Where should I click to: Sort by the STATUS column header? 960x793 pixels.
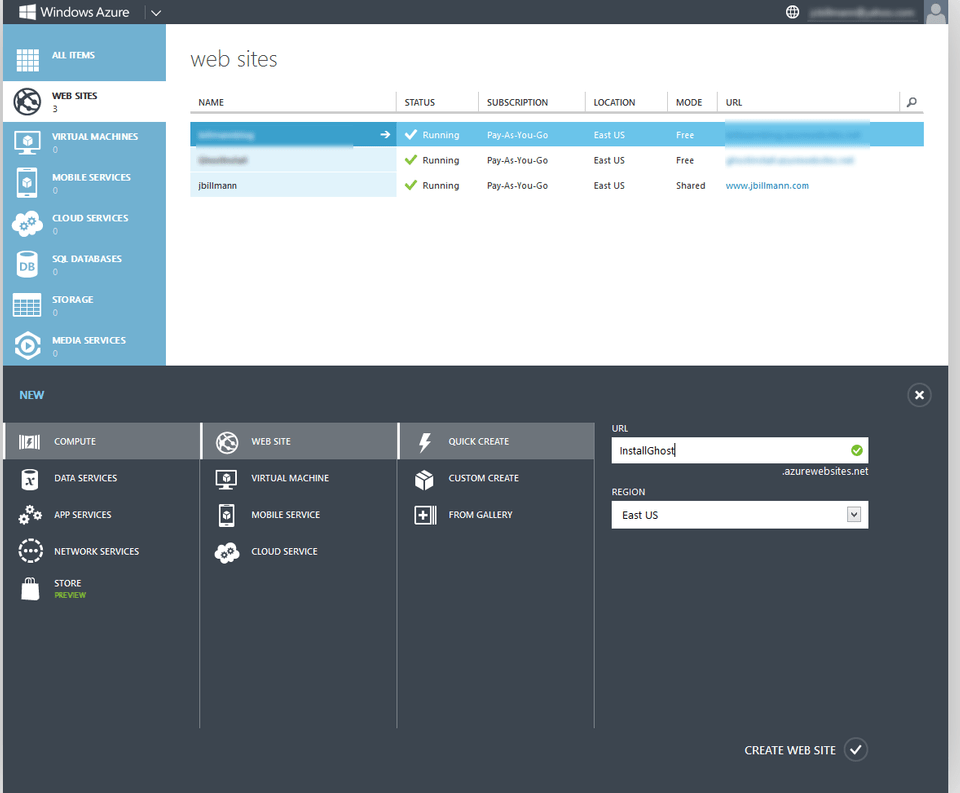(419, 102)
